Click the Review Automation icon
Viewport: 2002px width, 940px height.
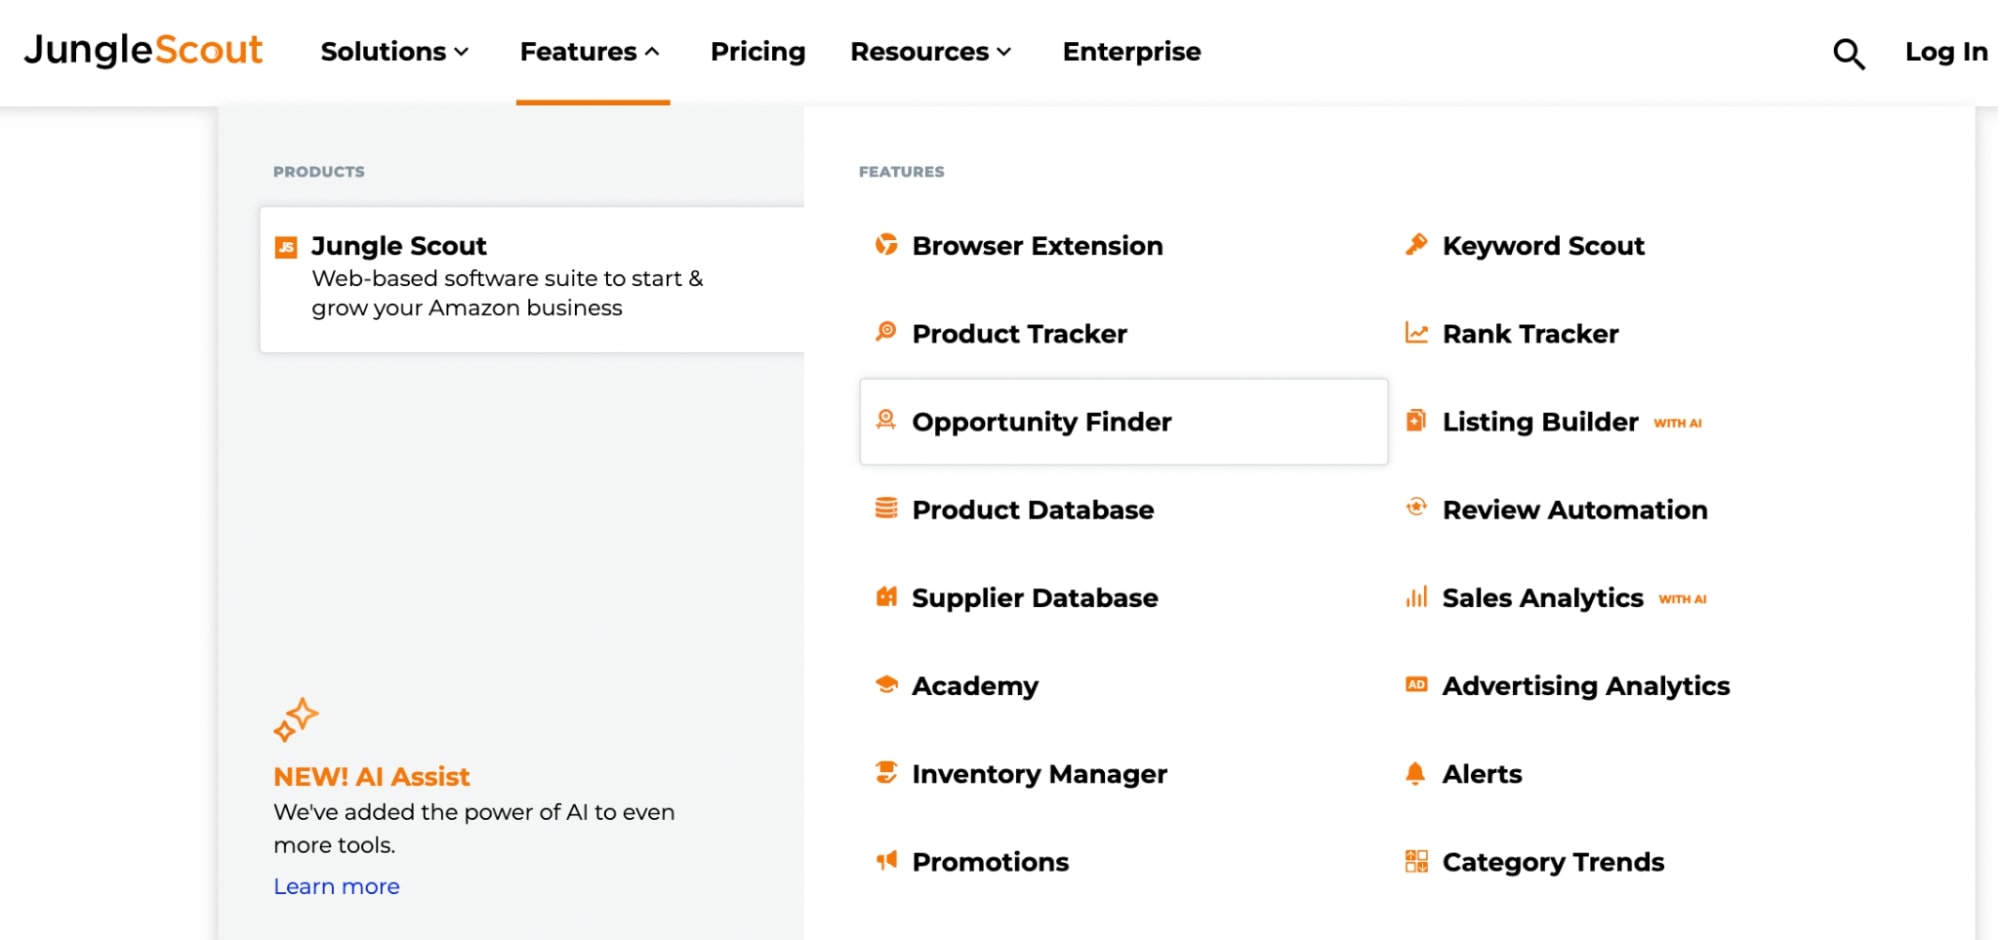(x=1416, y=507)
